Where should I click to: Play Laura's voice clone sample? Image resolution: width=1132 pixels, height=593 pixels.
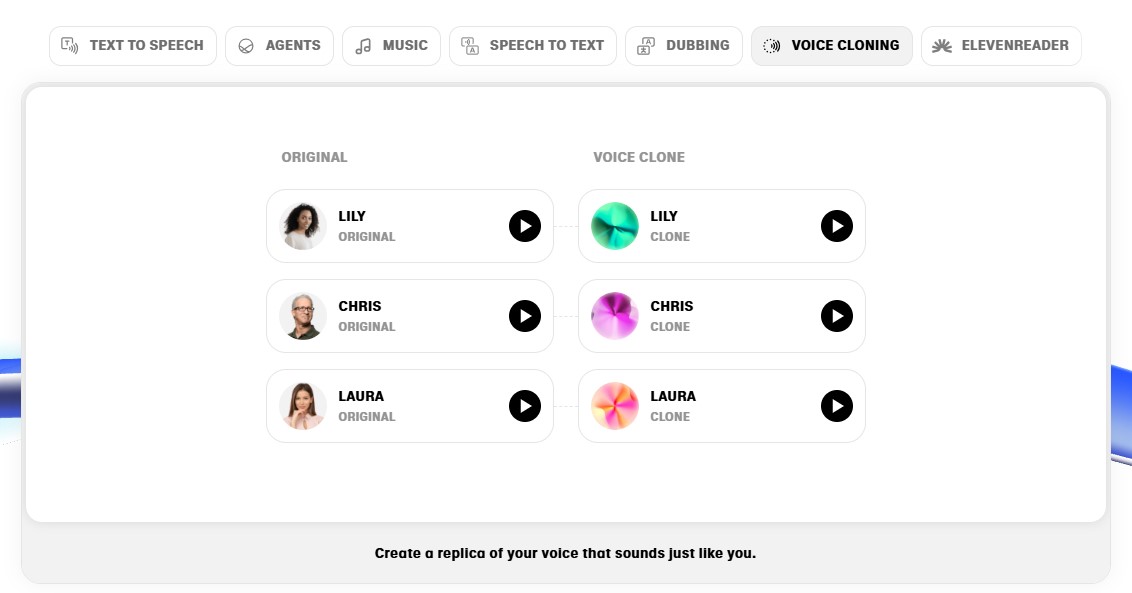pos(837,406)
